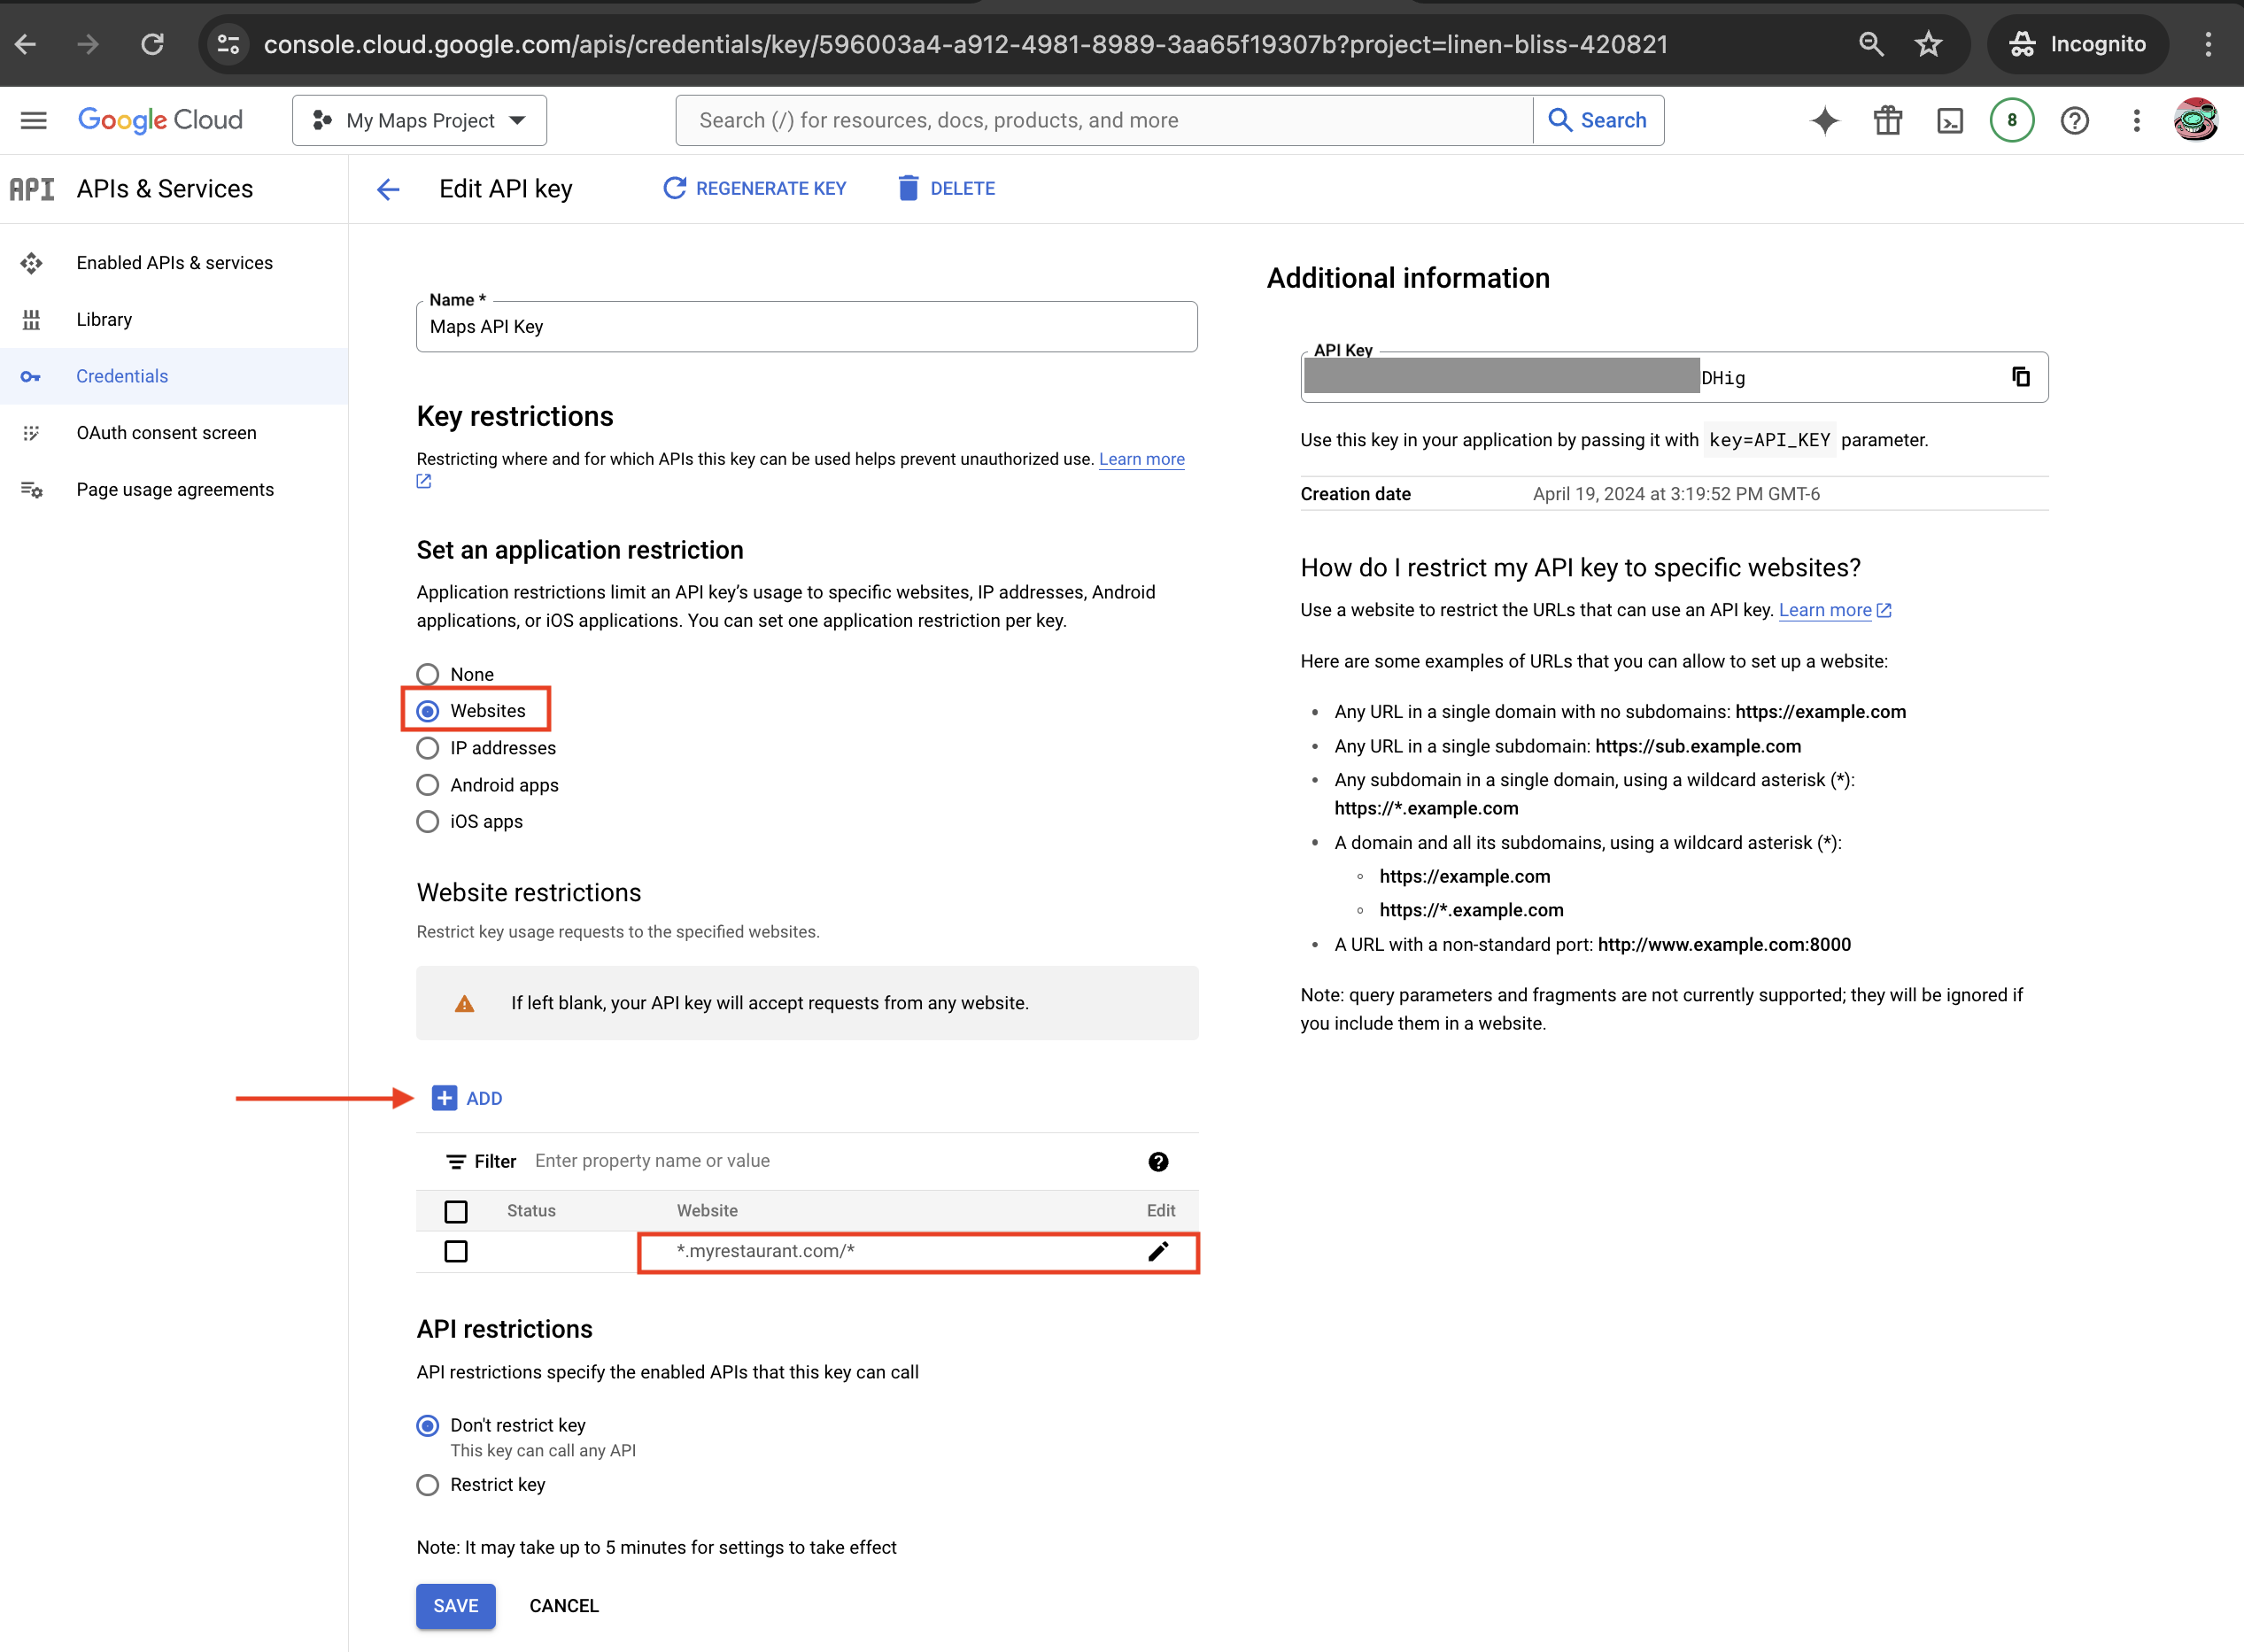Open the Gemini assistant sparkle icon

(1824, 120)
